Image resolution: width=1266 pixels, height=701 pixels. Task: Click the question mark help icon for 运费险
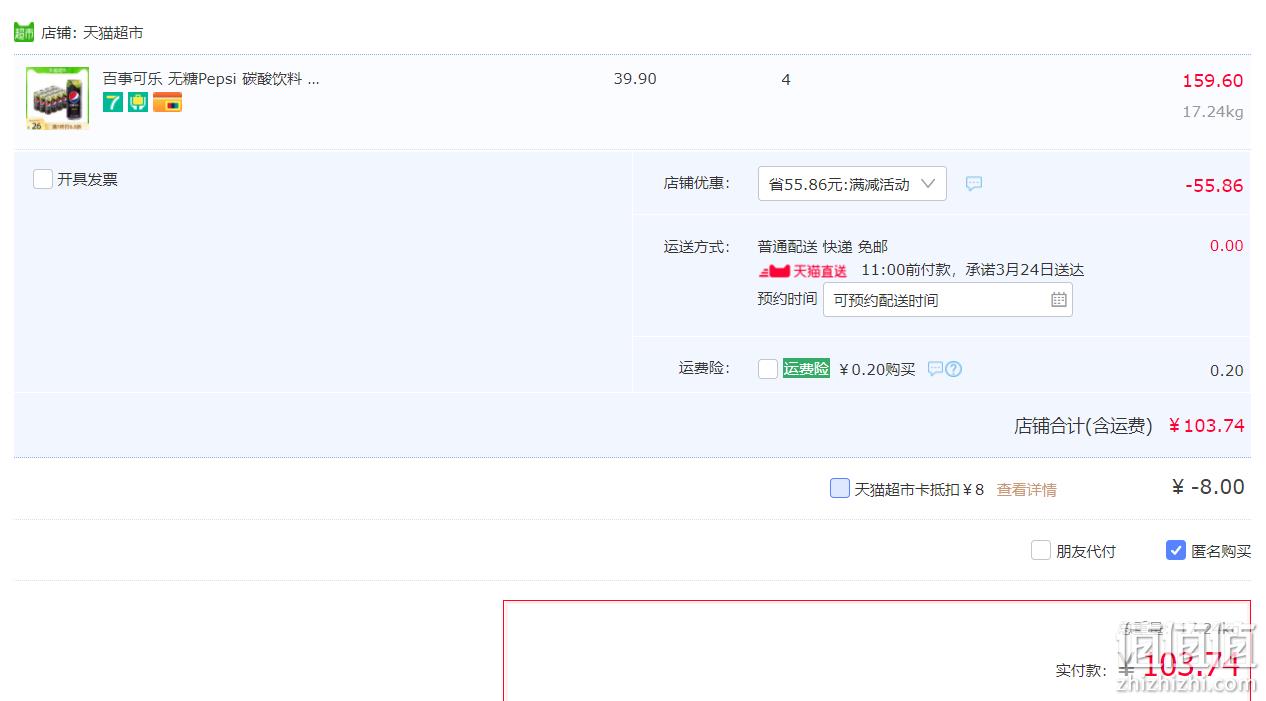954,369
